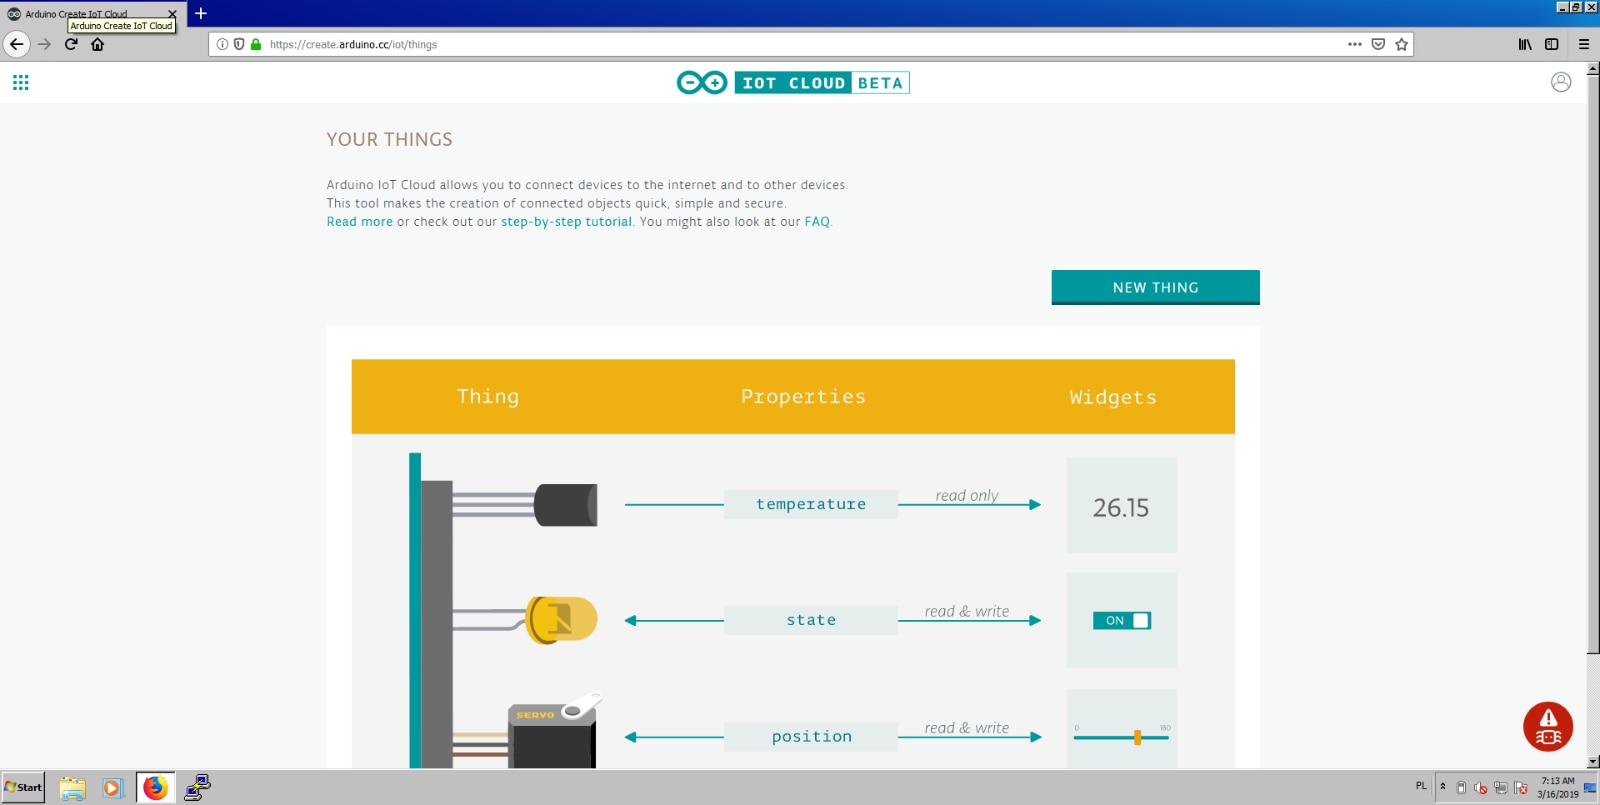Open the Read more link
This screenshot has height=805, width=1600.
point(359,222)
